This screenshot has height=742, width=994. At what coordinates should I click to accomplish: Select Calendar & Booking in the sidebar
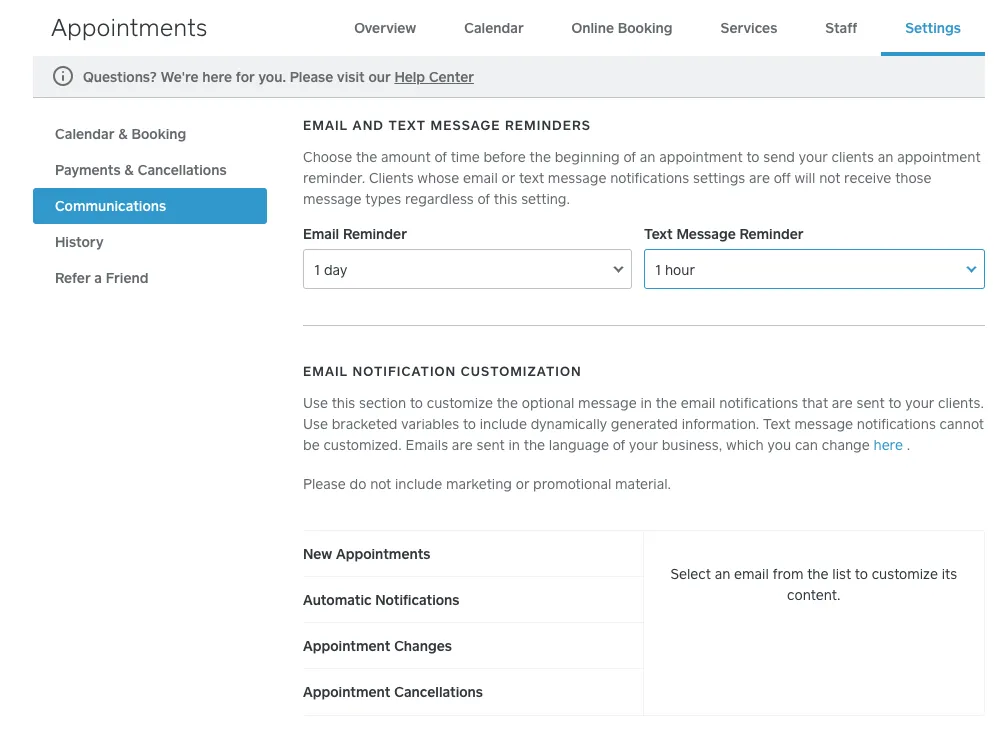119,134
